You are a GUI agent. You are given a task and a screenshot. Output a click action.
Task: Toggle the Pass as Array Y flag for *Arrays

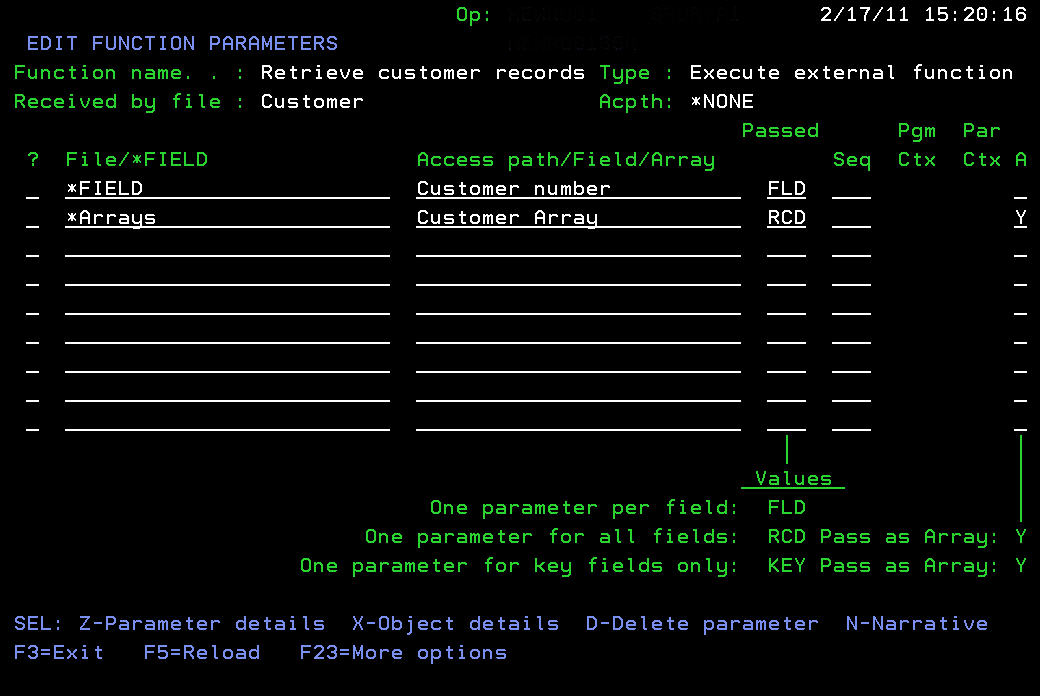click(1020, 217)
